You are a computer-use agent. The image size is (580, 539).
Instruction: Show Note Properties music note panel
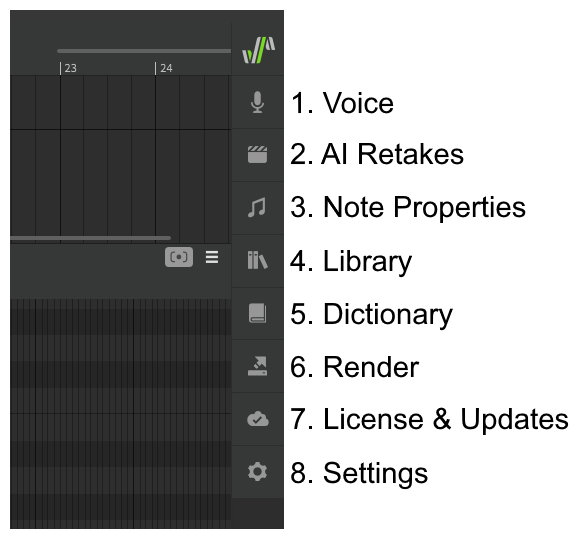pyautogui.click(x=257, y=208)
